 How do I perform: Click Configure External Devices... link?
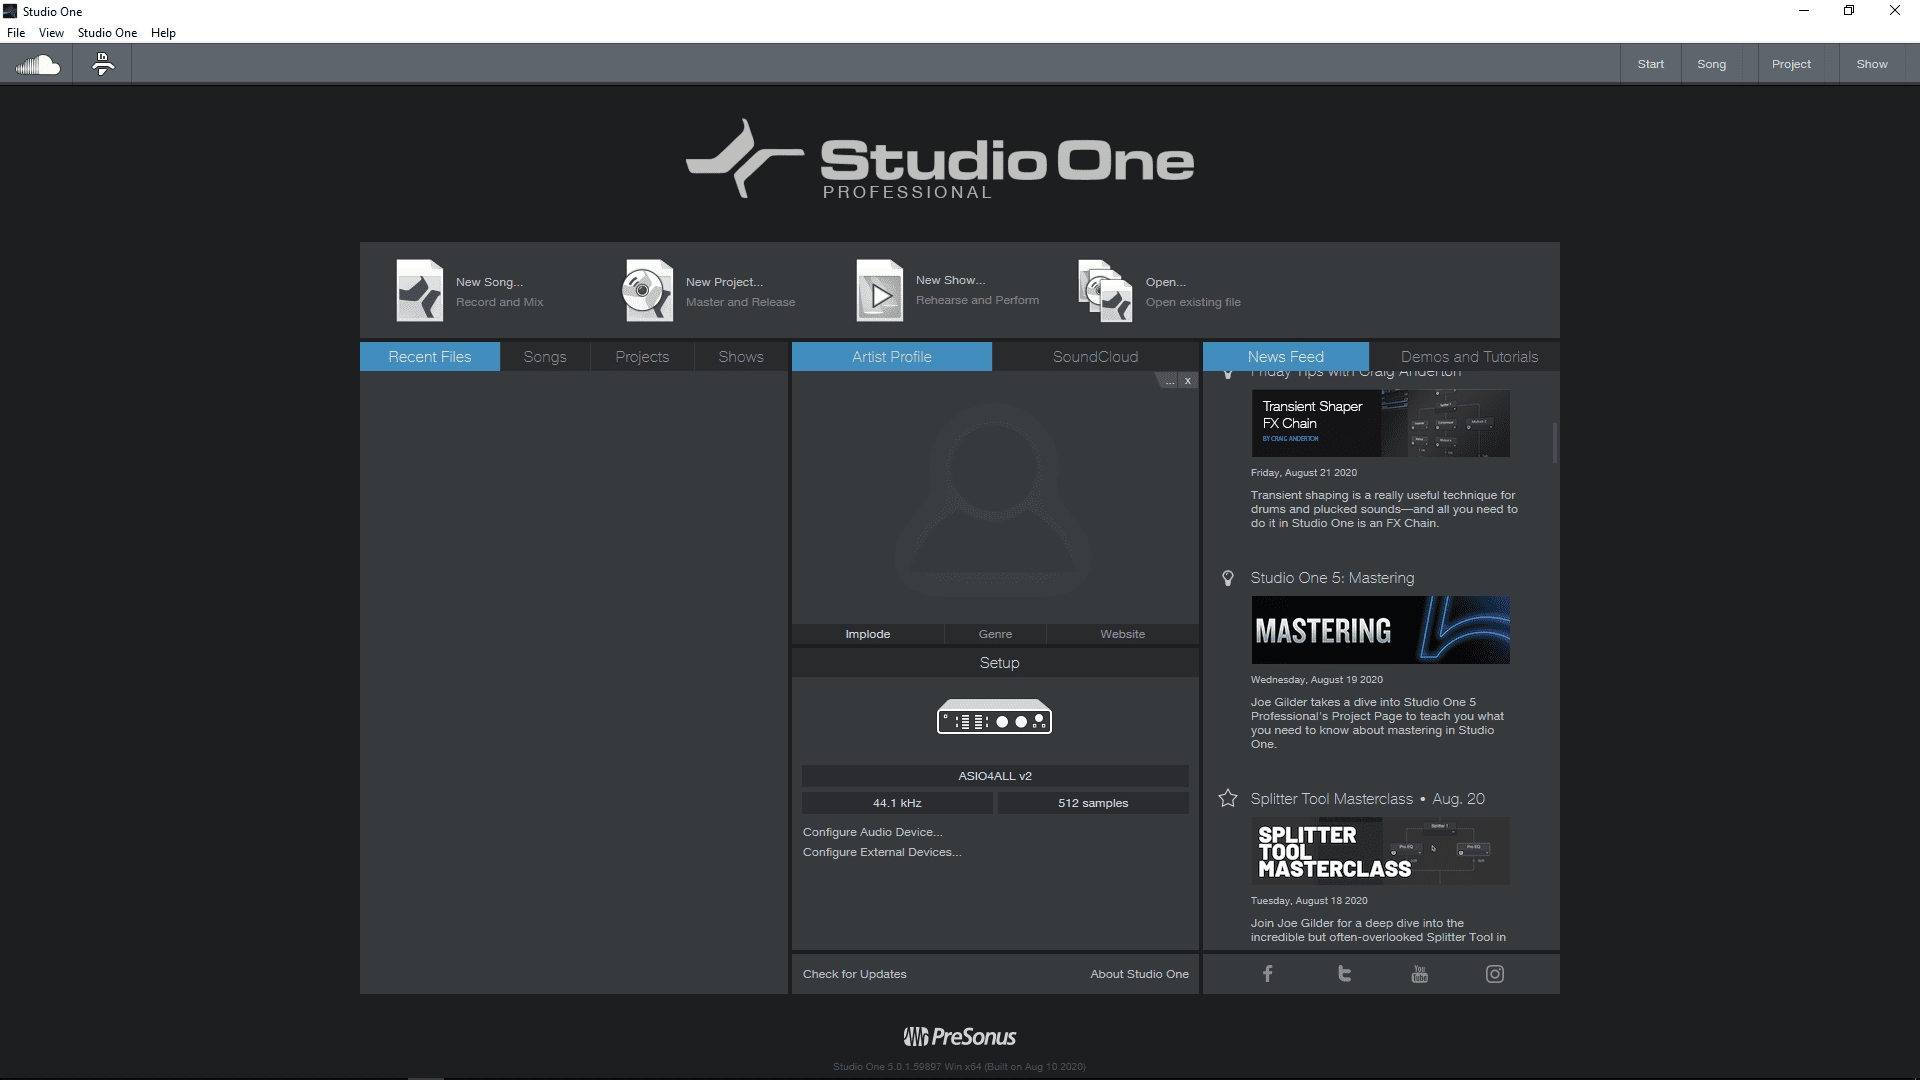click(x=882, y=852)
